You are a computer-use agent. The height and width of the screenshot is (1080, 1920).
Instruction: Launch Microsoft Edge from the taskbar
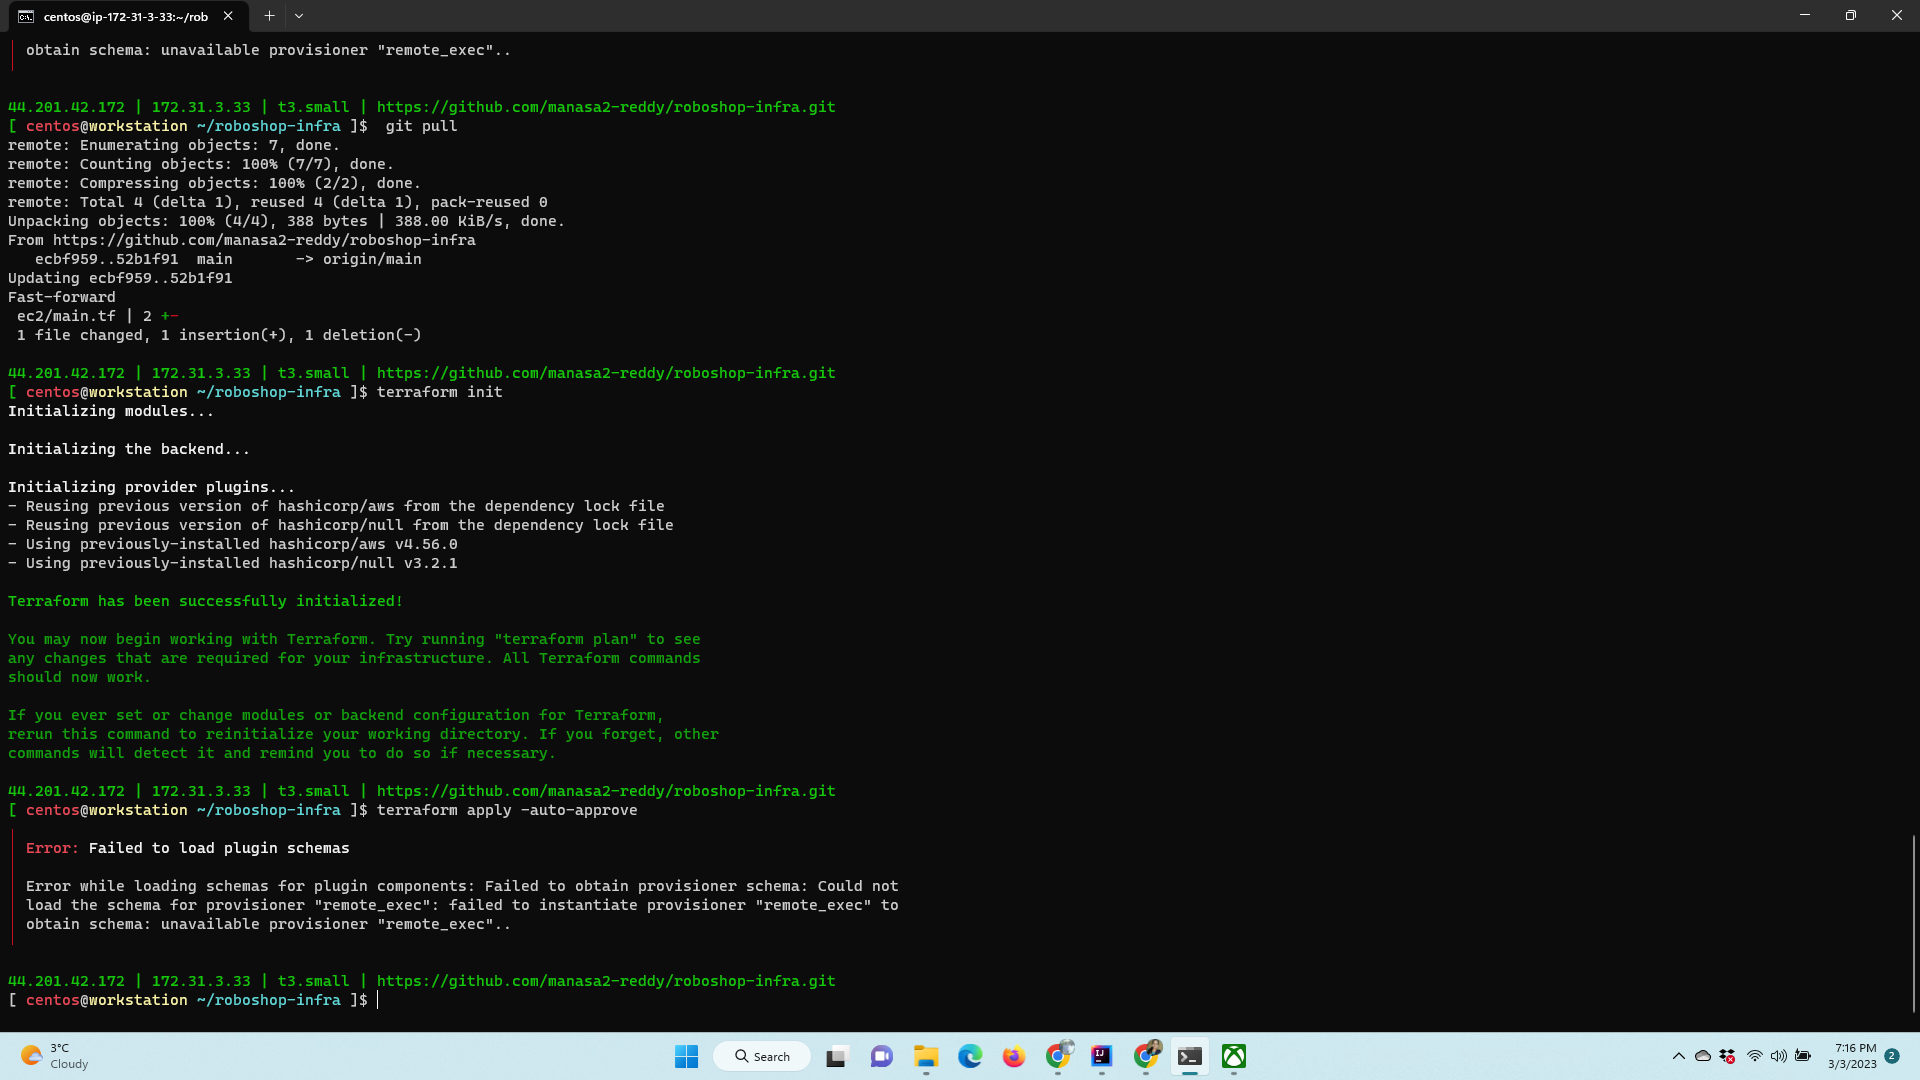(970, 1056)
